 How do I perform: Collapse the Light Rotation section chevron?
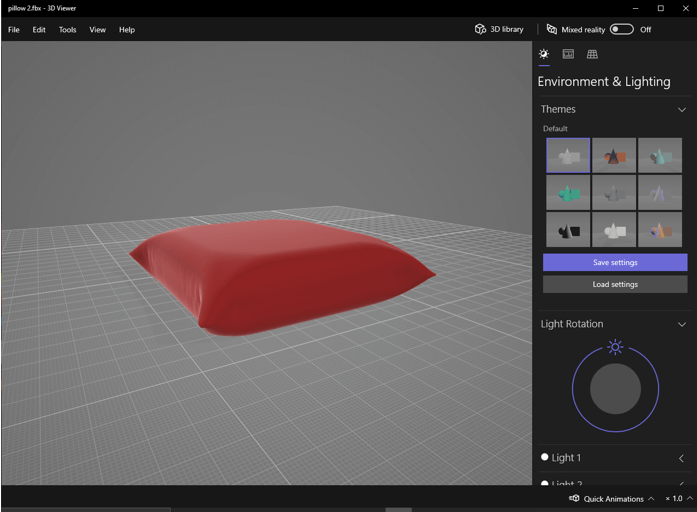(681, 324)
